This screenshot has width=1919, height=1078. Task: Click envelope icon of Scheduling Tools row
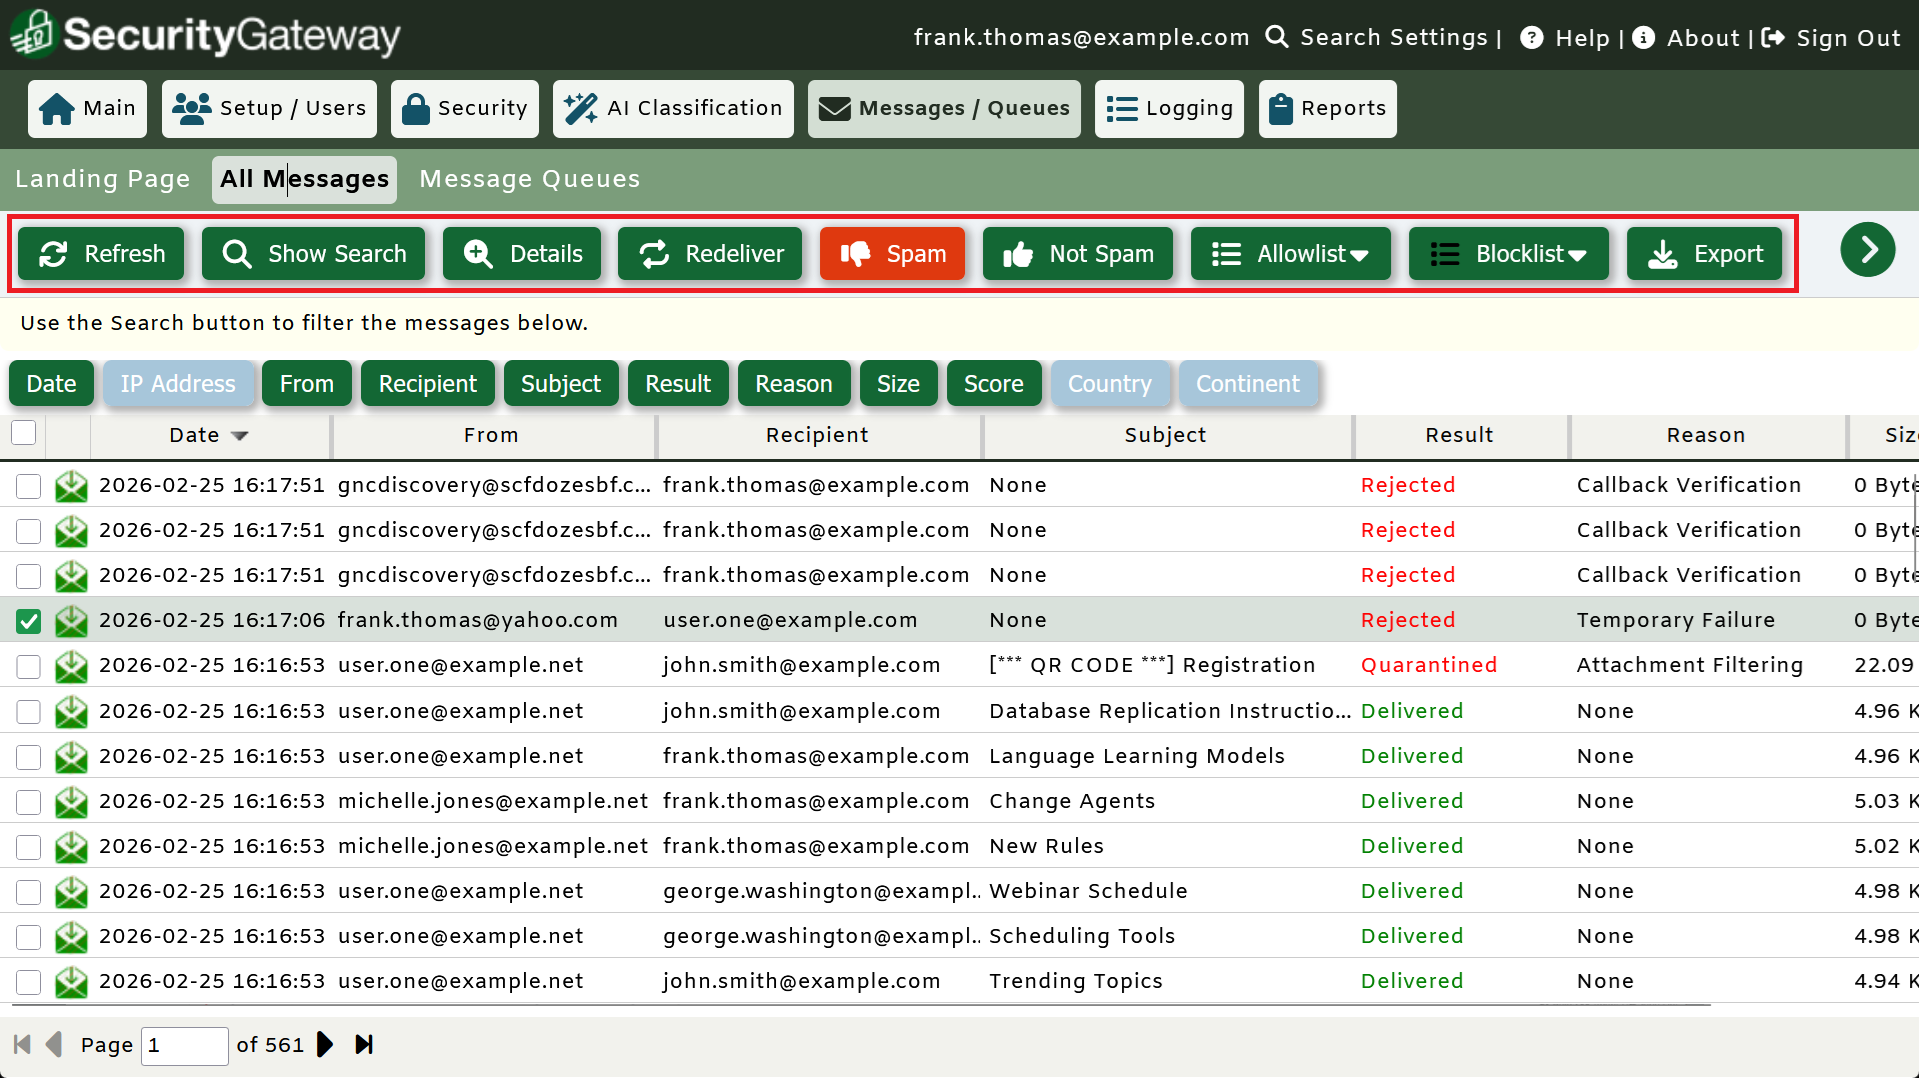coord(71,937)
